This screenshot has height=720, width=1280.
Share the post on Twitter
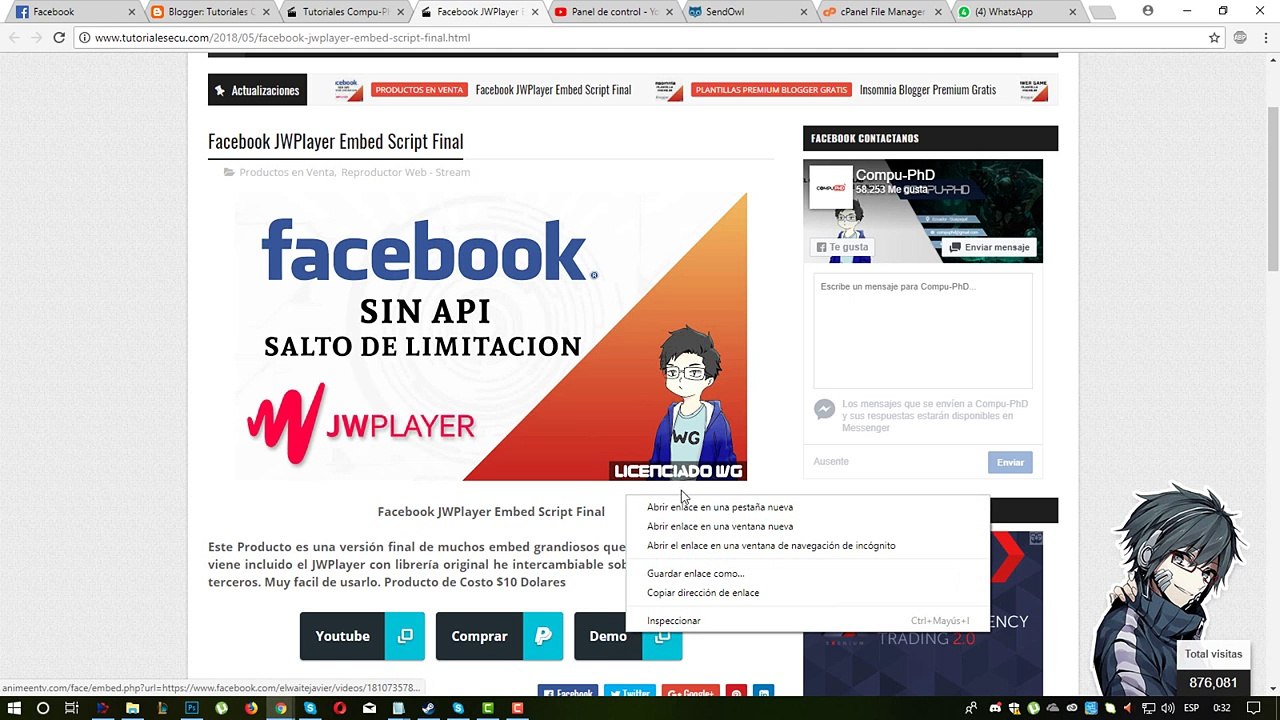[630, 692]
